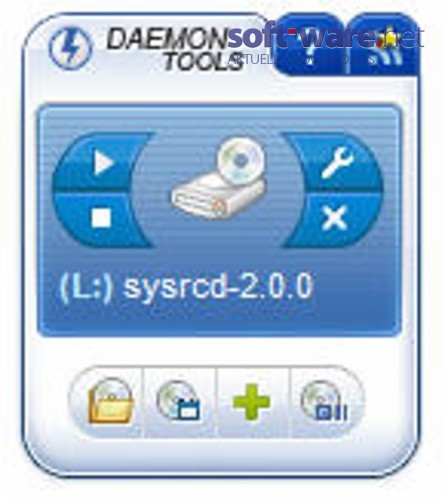Click the sysrcd-2.0.0 image name text
This screenshot has width=445, height=500.
click(218, 286)
